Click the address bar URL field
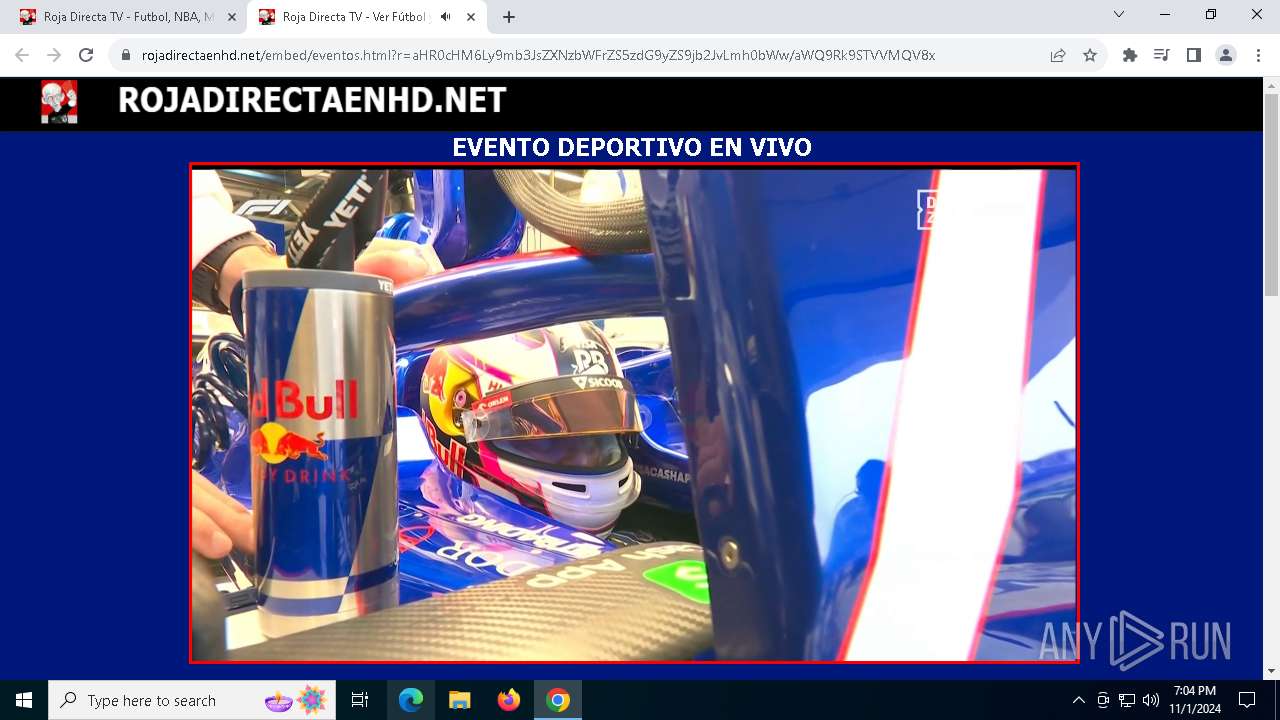 [x=538, y=55]
